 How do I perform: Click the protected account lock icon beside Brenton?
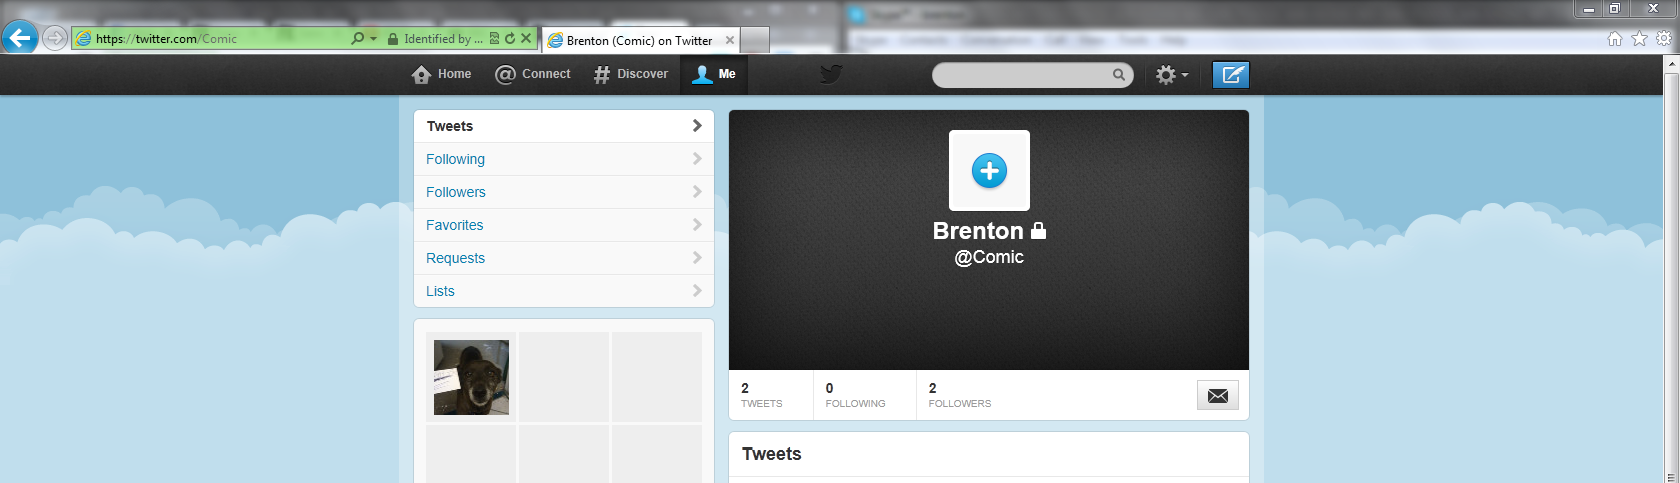[1038, 231]
